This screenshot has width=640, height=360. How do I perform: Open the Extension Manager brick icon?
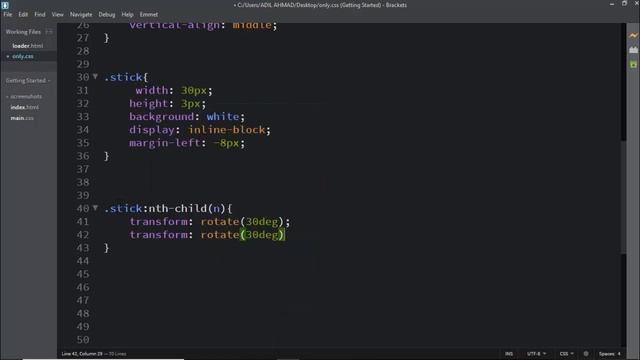(633, 50)
